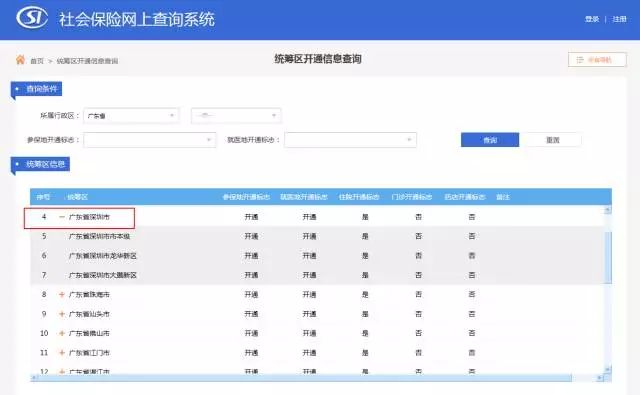Click the 首页 breadcrumb link
The height and width of the screenshot is (395, 640).
point(37,61)
